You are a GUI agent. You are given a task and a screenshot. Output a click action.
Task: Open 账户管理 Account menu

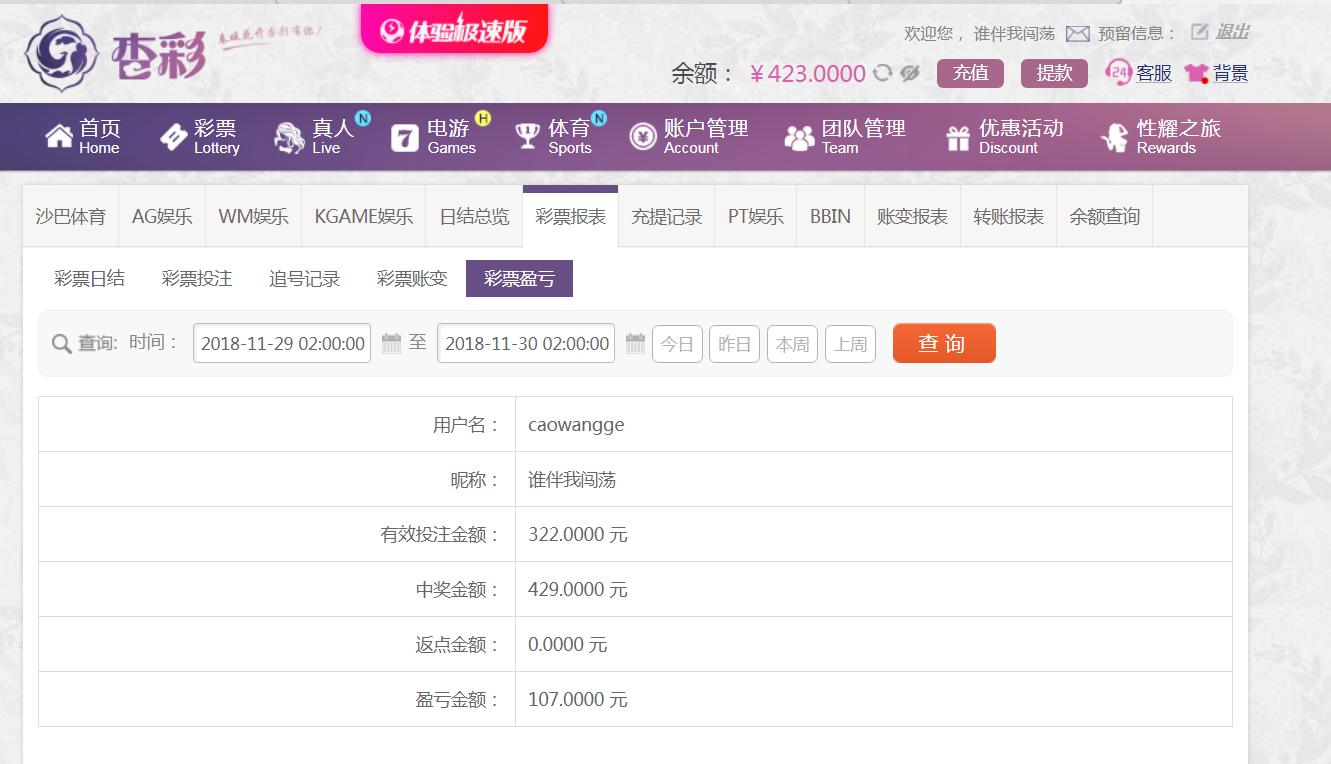pyautogui.click(x=689, y=137)
